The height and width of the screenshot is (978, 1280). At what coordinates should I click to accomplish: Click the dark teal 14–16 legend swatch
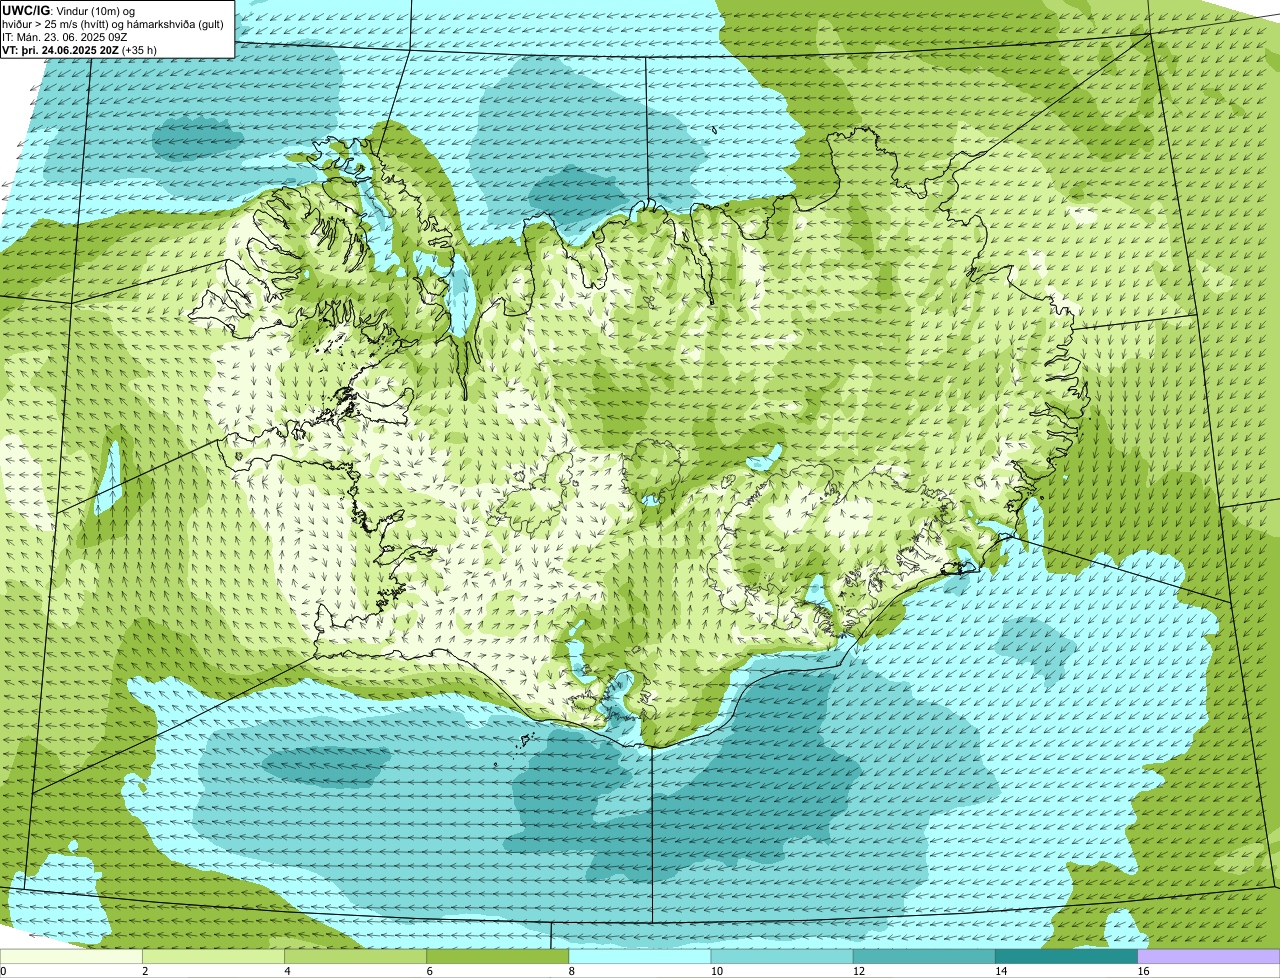pos(1066,957)
